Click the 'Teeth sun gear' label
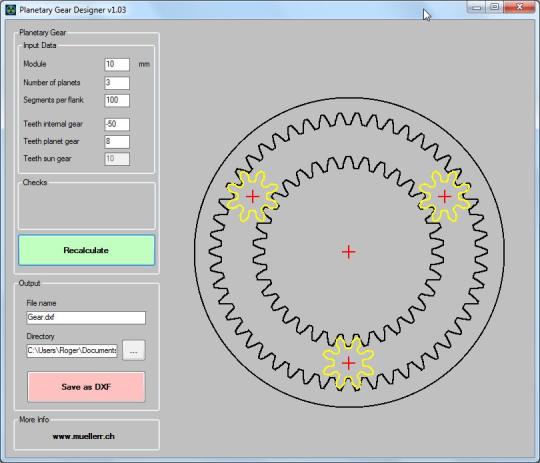This screenshot has height=463, width=540. (x=47, y=158)
